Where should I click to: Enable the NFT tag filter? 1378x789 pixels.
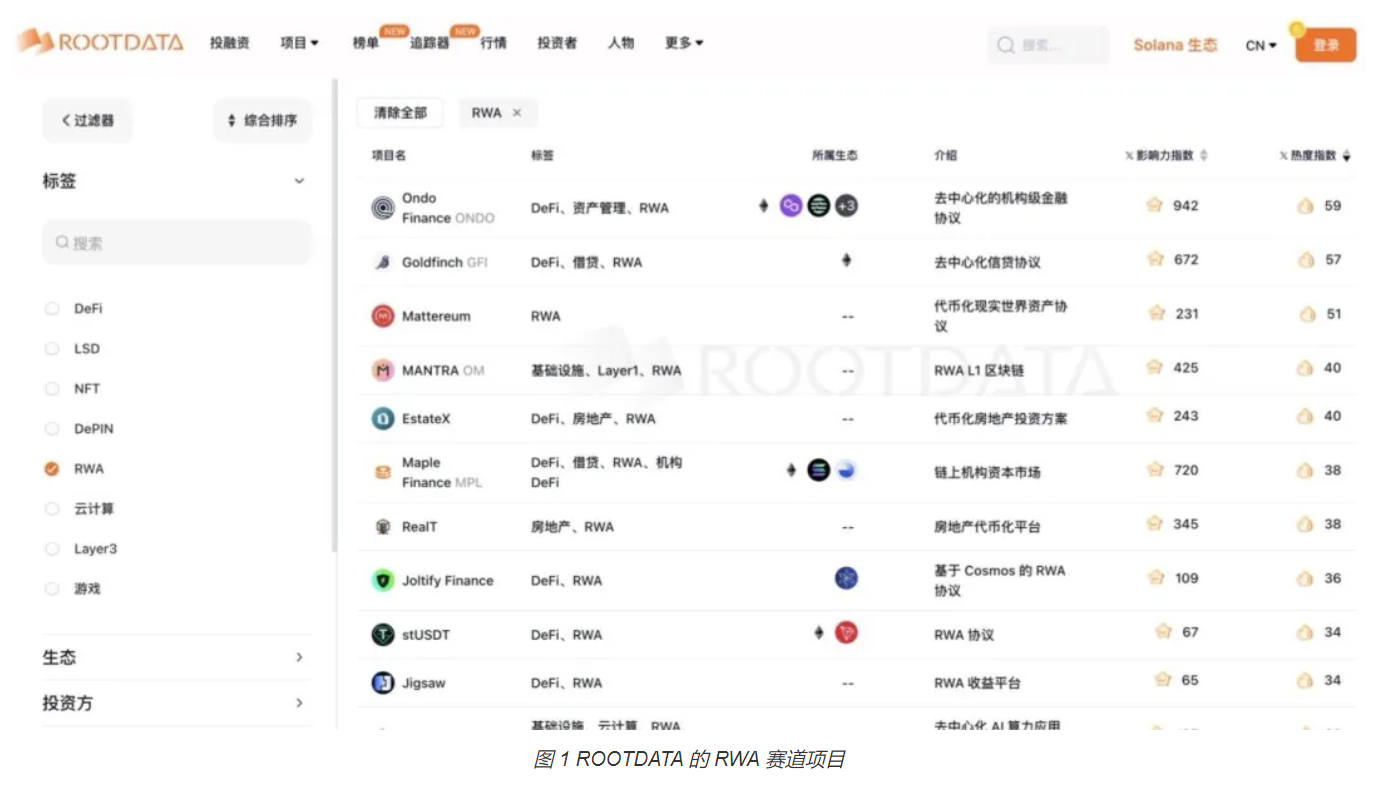(52, 389)
